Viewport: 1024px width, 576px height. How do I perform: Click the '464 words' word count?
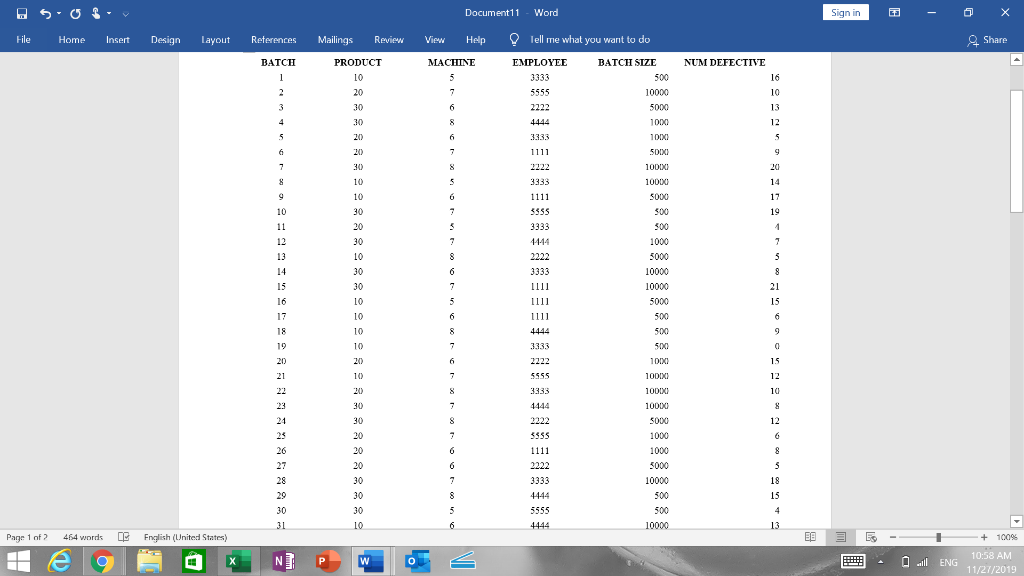click(x=83, y=537)
